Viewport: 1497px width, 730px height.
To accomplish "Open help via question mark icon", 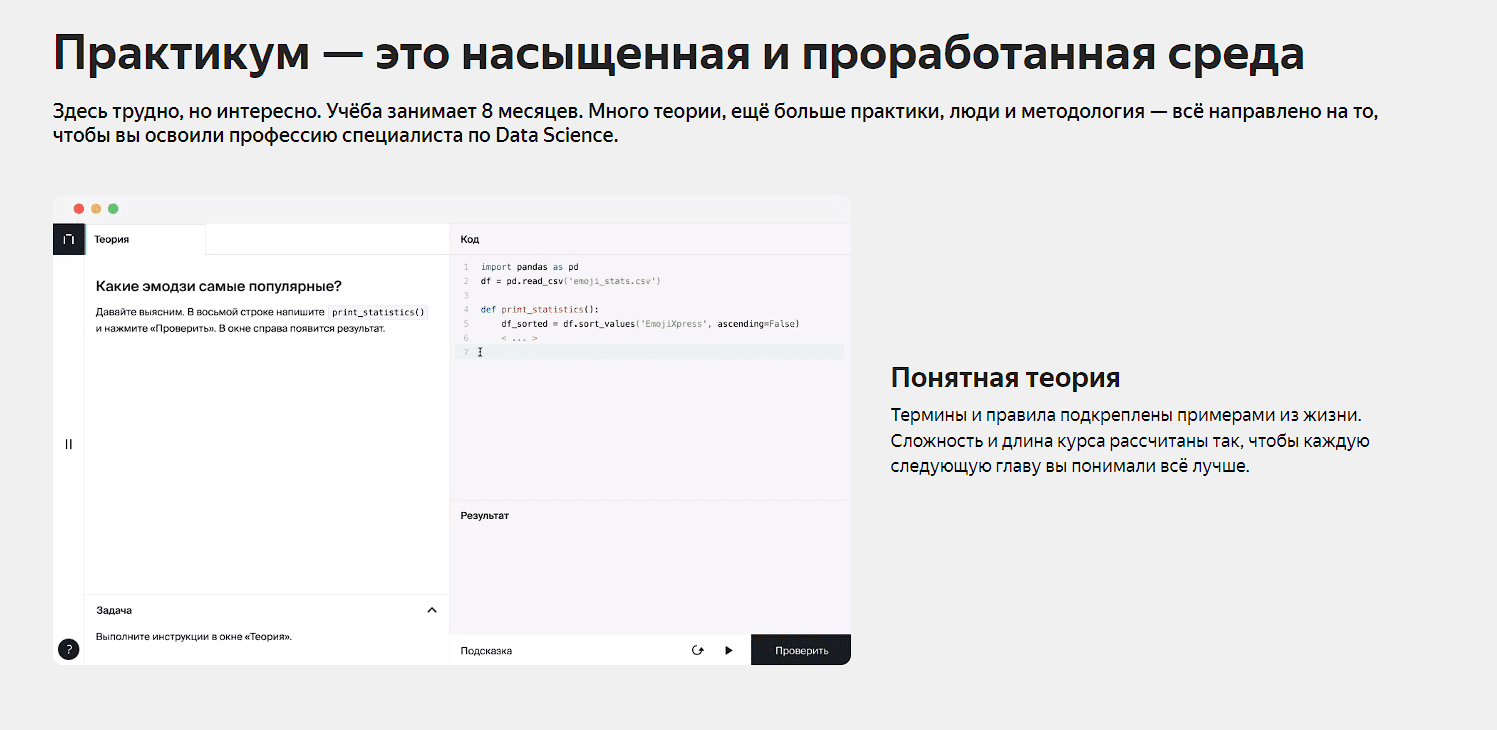I will (68, 650).
